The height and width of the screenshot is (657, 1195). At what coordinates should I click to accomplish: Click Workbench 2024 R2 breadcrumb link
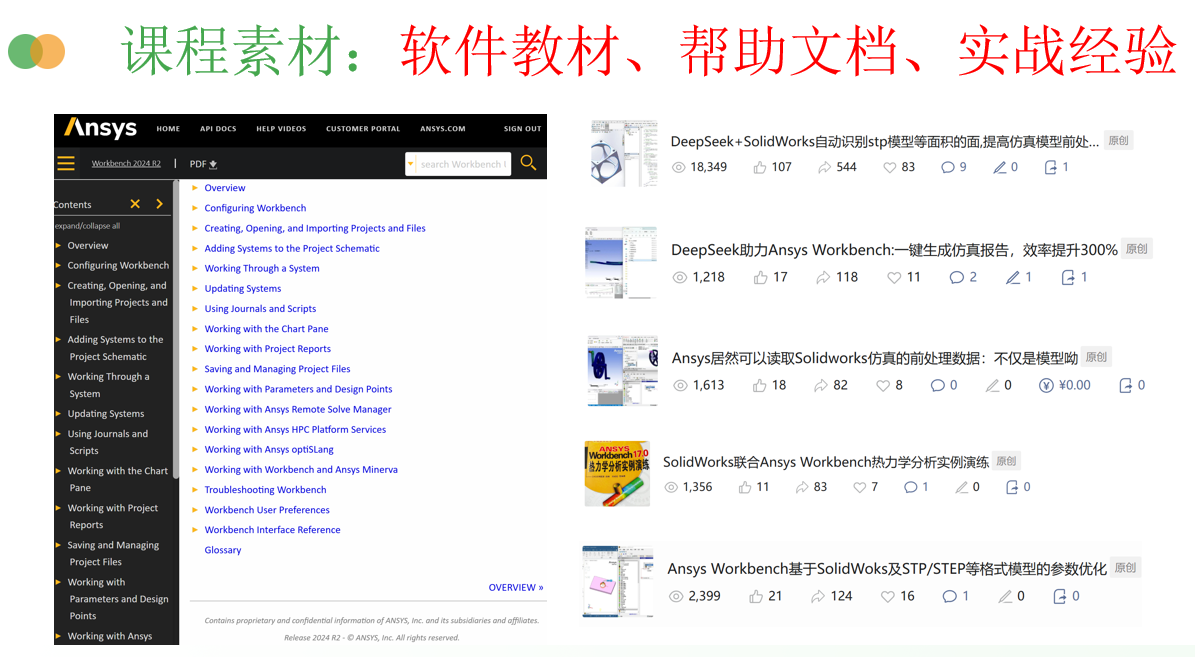(x=126, y=163)
